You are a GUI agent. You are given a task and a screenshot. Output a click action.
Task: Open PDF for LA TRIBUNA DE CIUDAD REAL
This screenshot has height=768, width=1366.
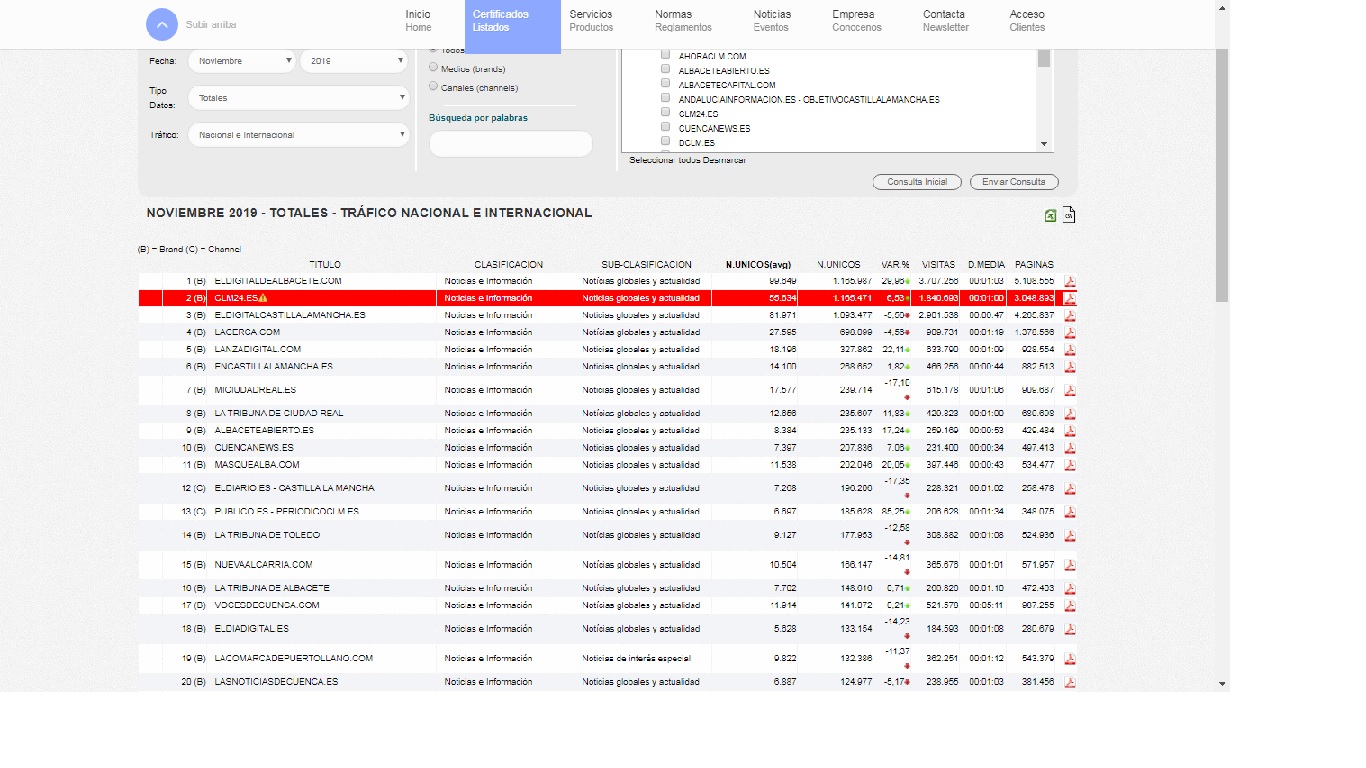tap(1069, 414)
